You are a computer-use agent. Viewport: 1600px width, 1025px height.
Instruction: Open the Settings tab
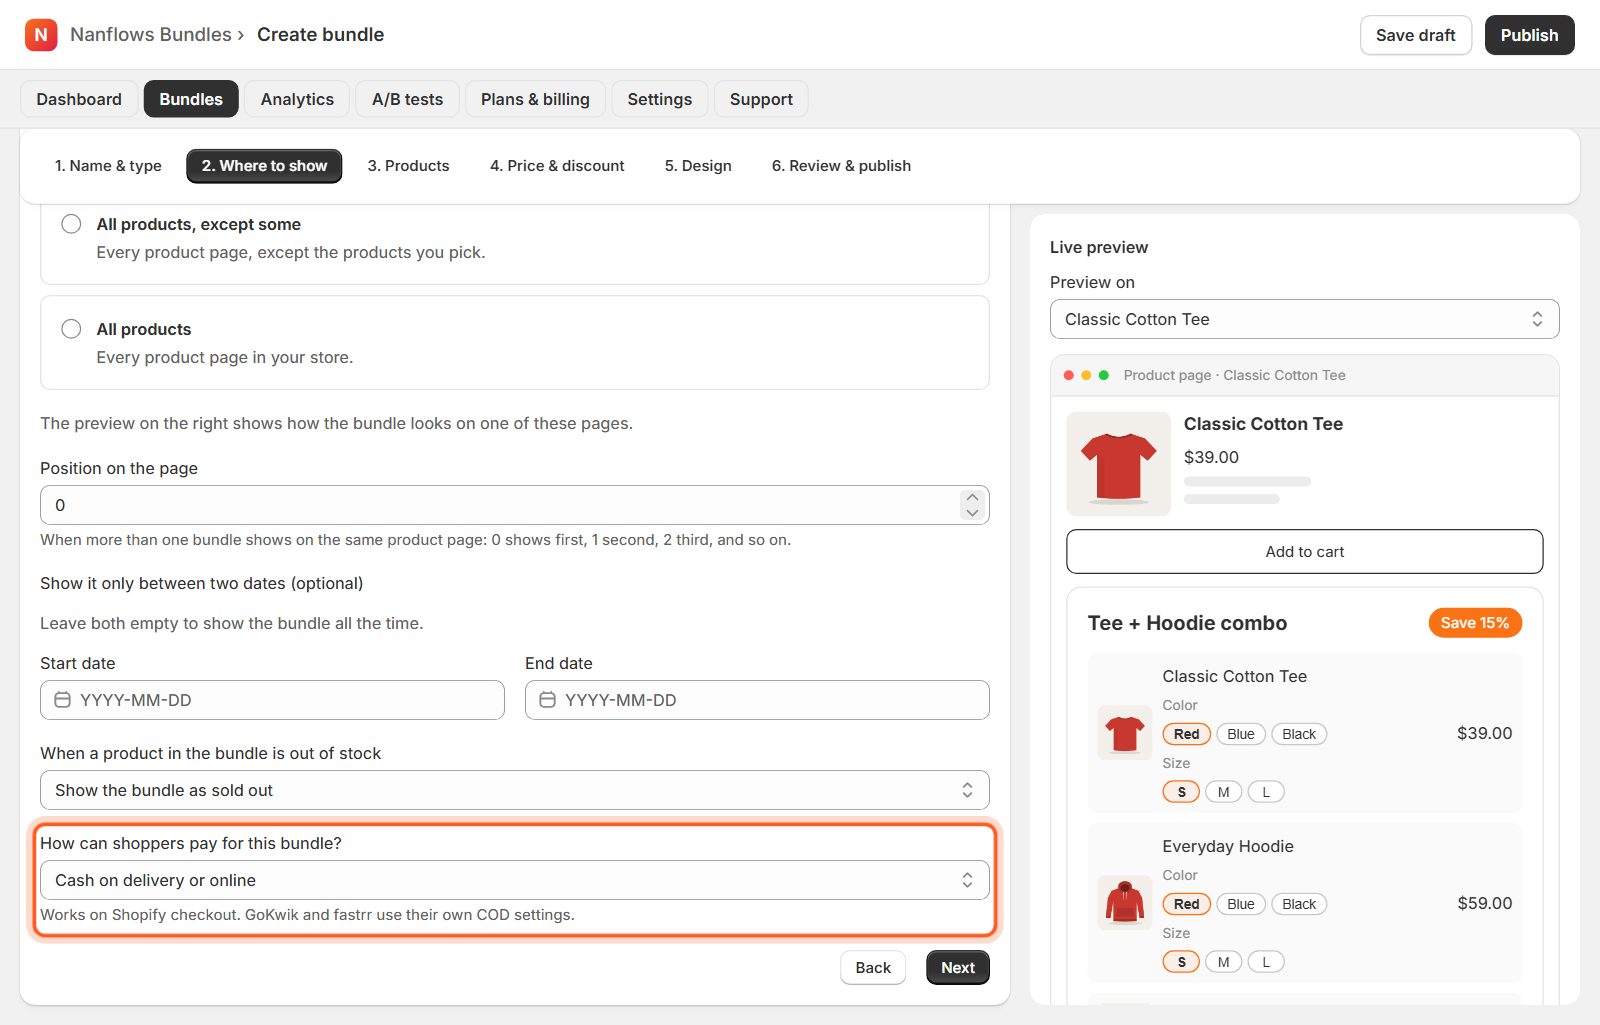click(660, 99)
